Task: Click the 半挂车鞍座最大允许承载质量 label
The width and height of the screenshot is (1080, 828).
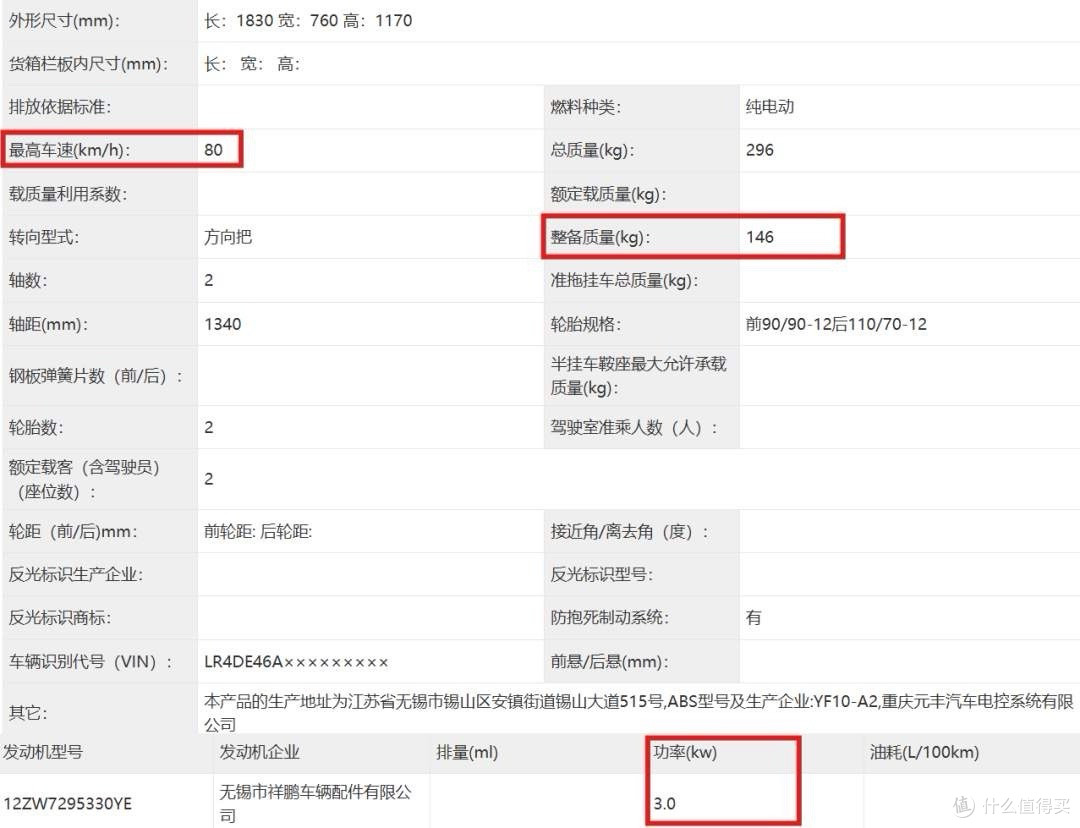Action: pyautogui.click(x=638, y=375)
